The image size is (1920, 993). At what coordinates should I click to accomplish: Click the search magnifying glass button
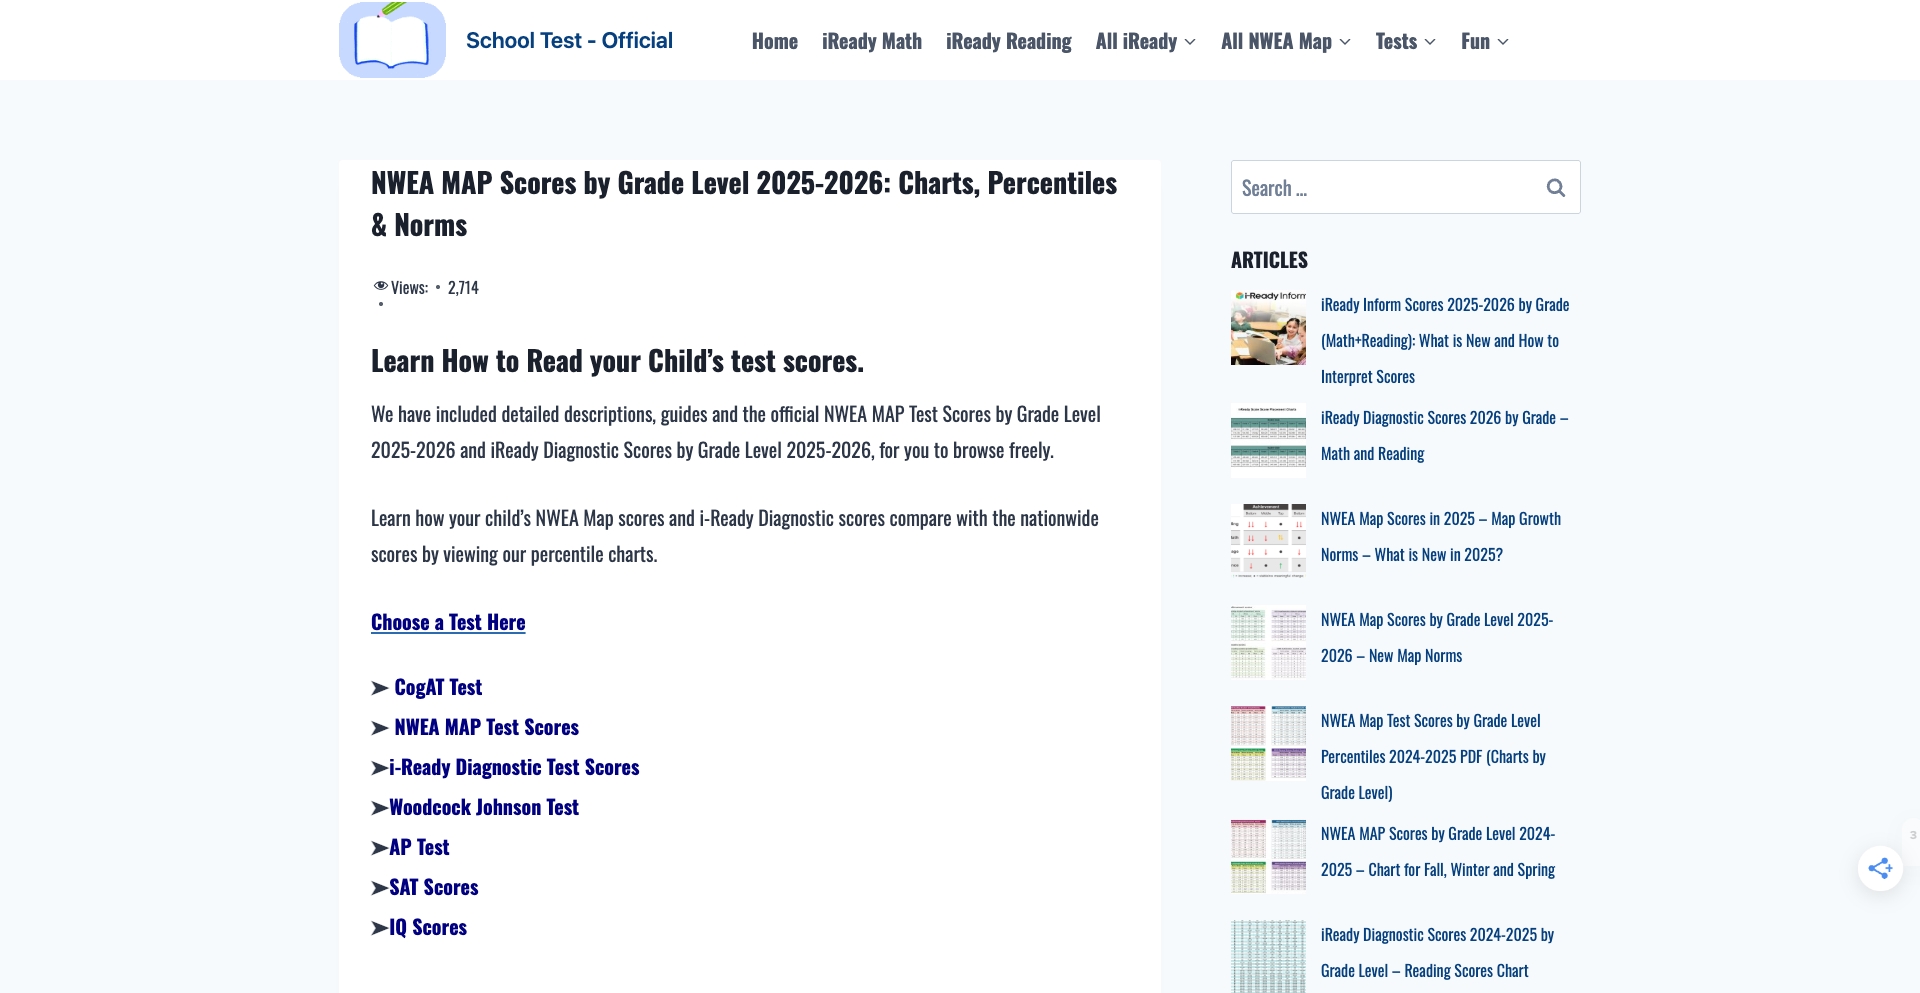[x=1555, y=187]
